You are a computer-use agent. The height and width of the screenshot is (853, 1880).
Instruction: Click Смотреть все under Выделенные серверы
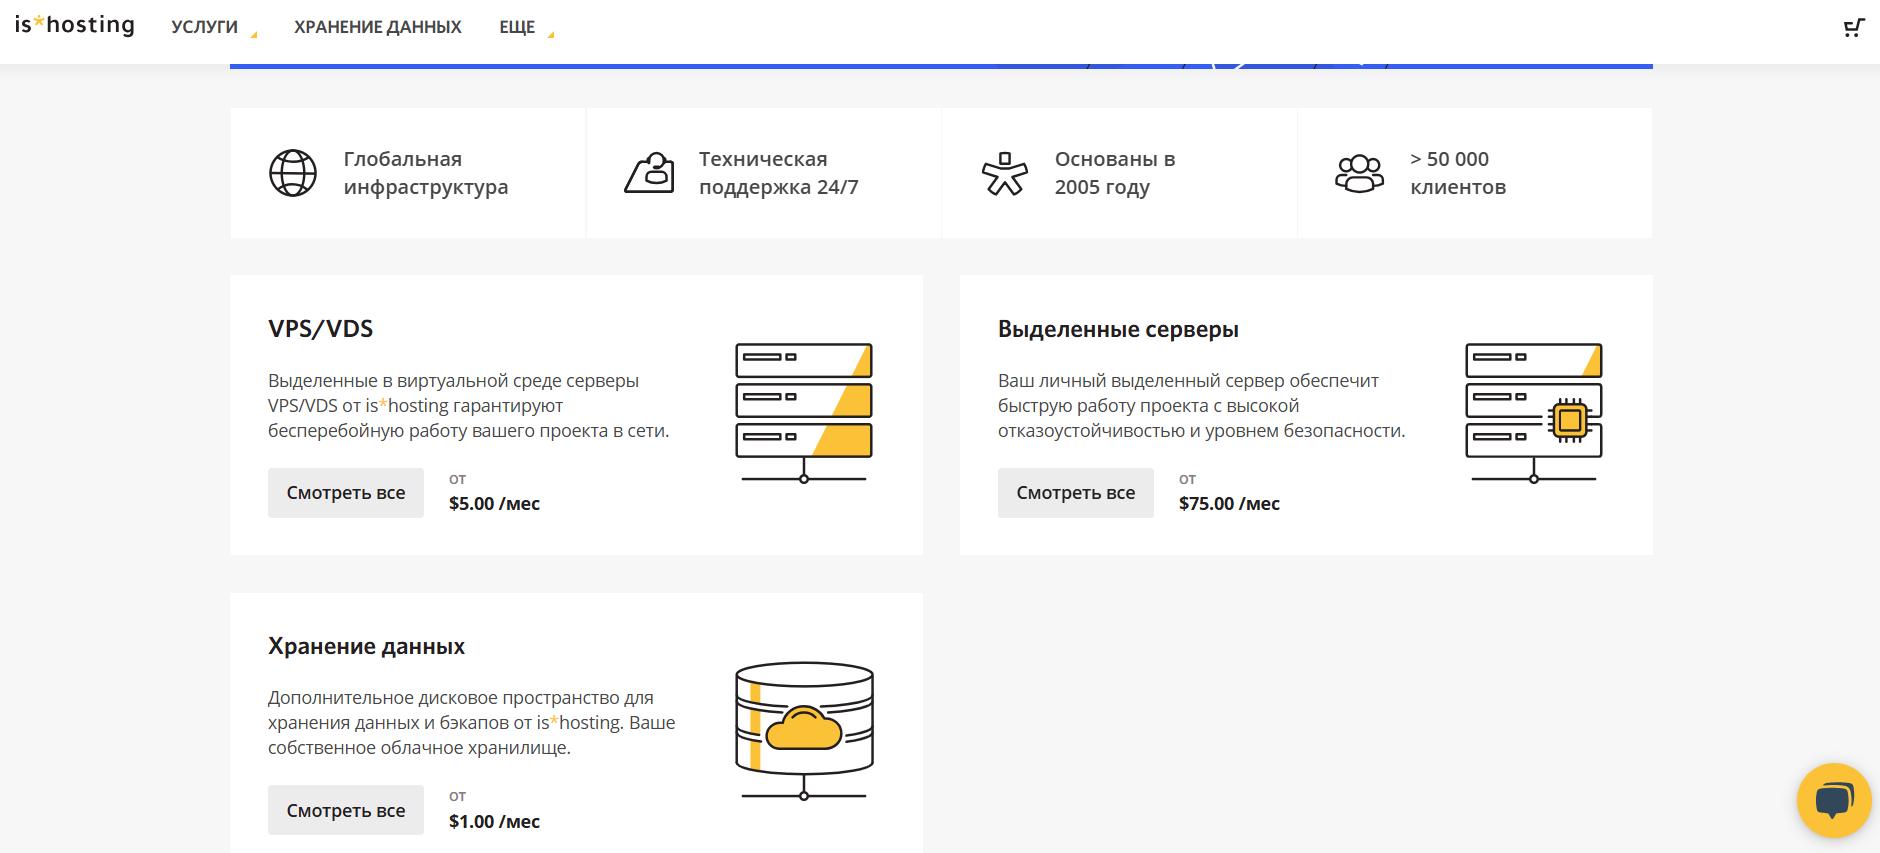1076,493
